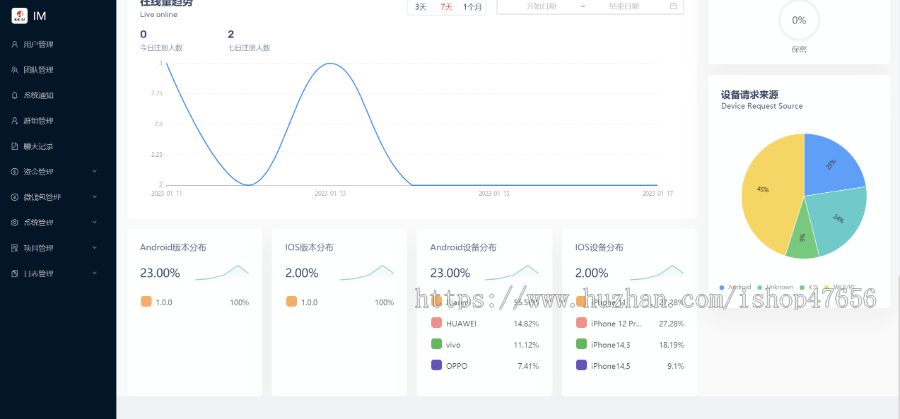
Task: Click the 今日注册人数 count label
Action: pyautogui.click(x=161, y=48)
